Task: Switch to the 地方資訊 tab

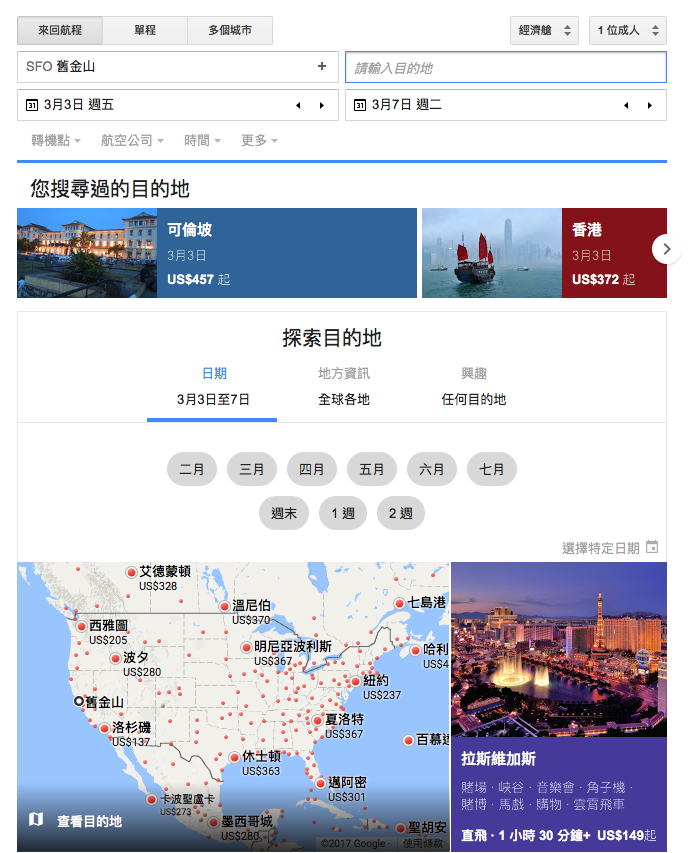Action: click(344, 373)
